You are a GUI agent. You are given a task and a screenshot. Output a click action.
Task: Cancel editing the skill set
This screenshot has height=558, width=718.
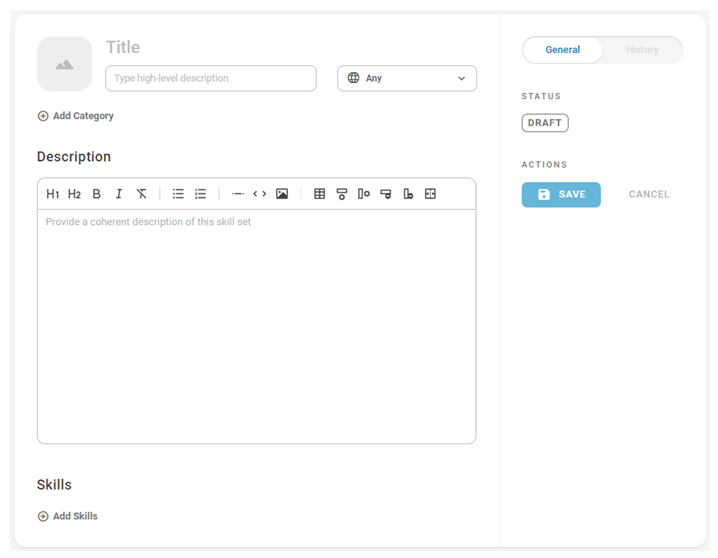[649, 195]
